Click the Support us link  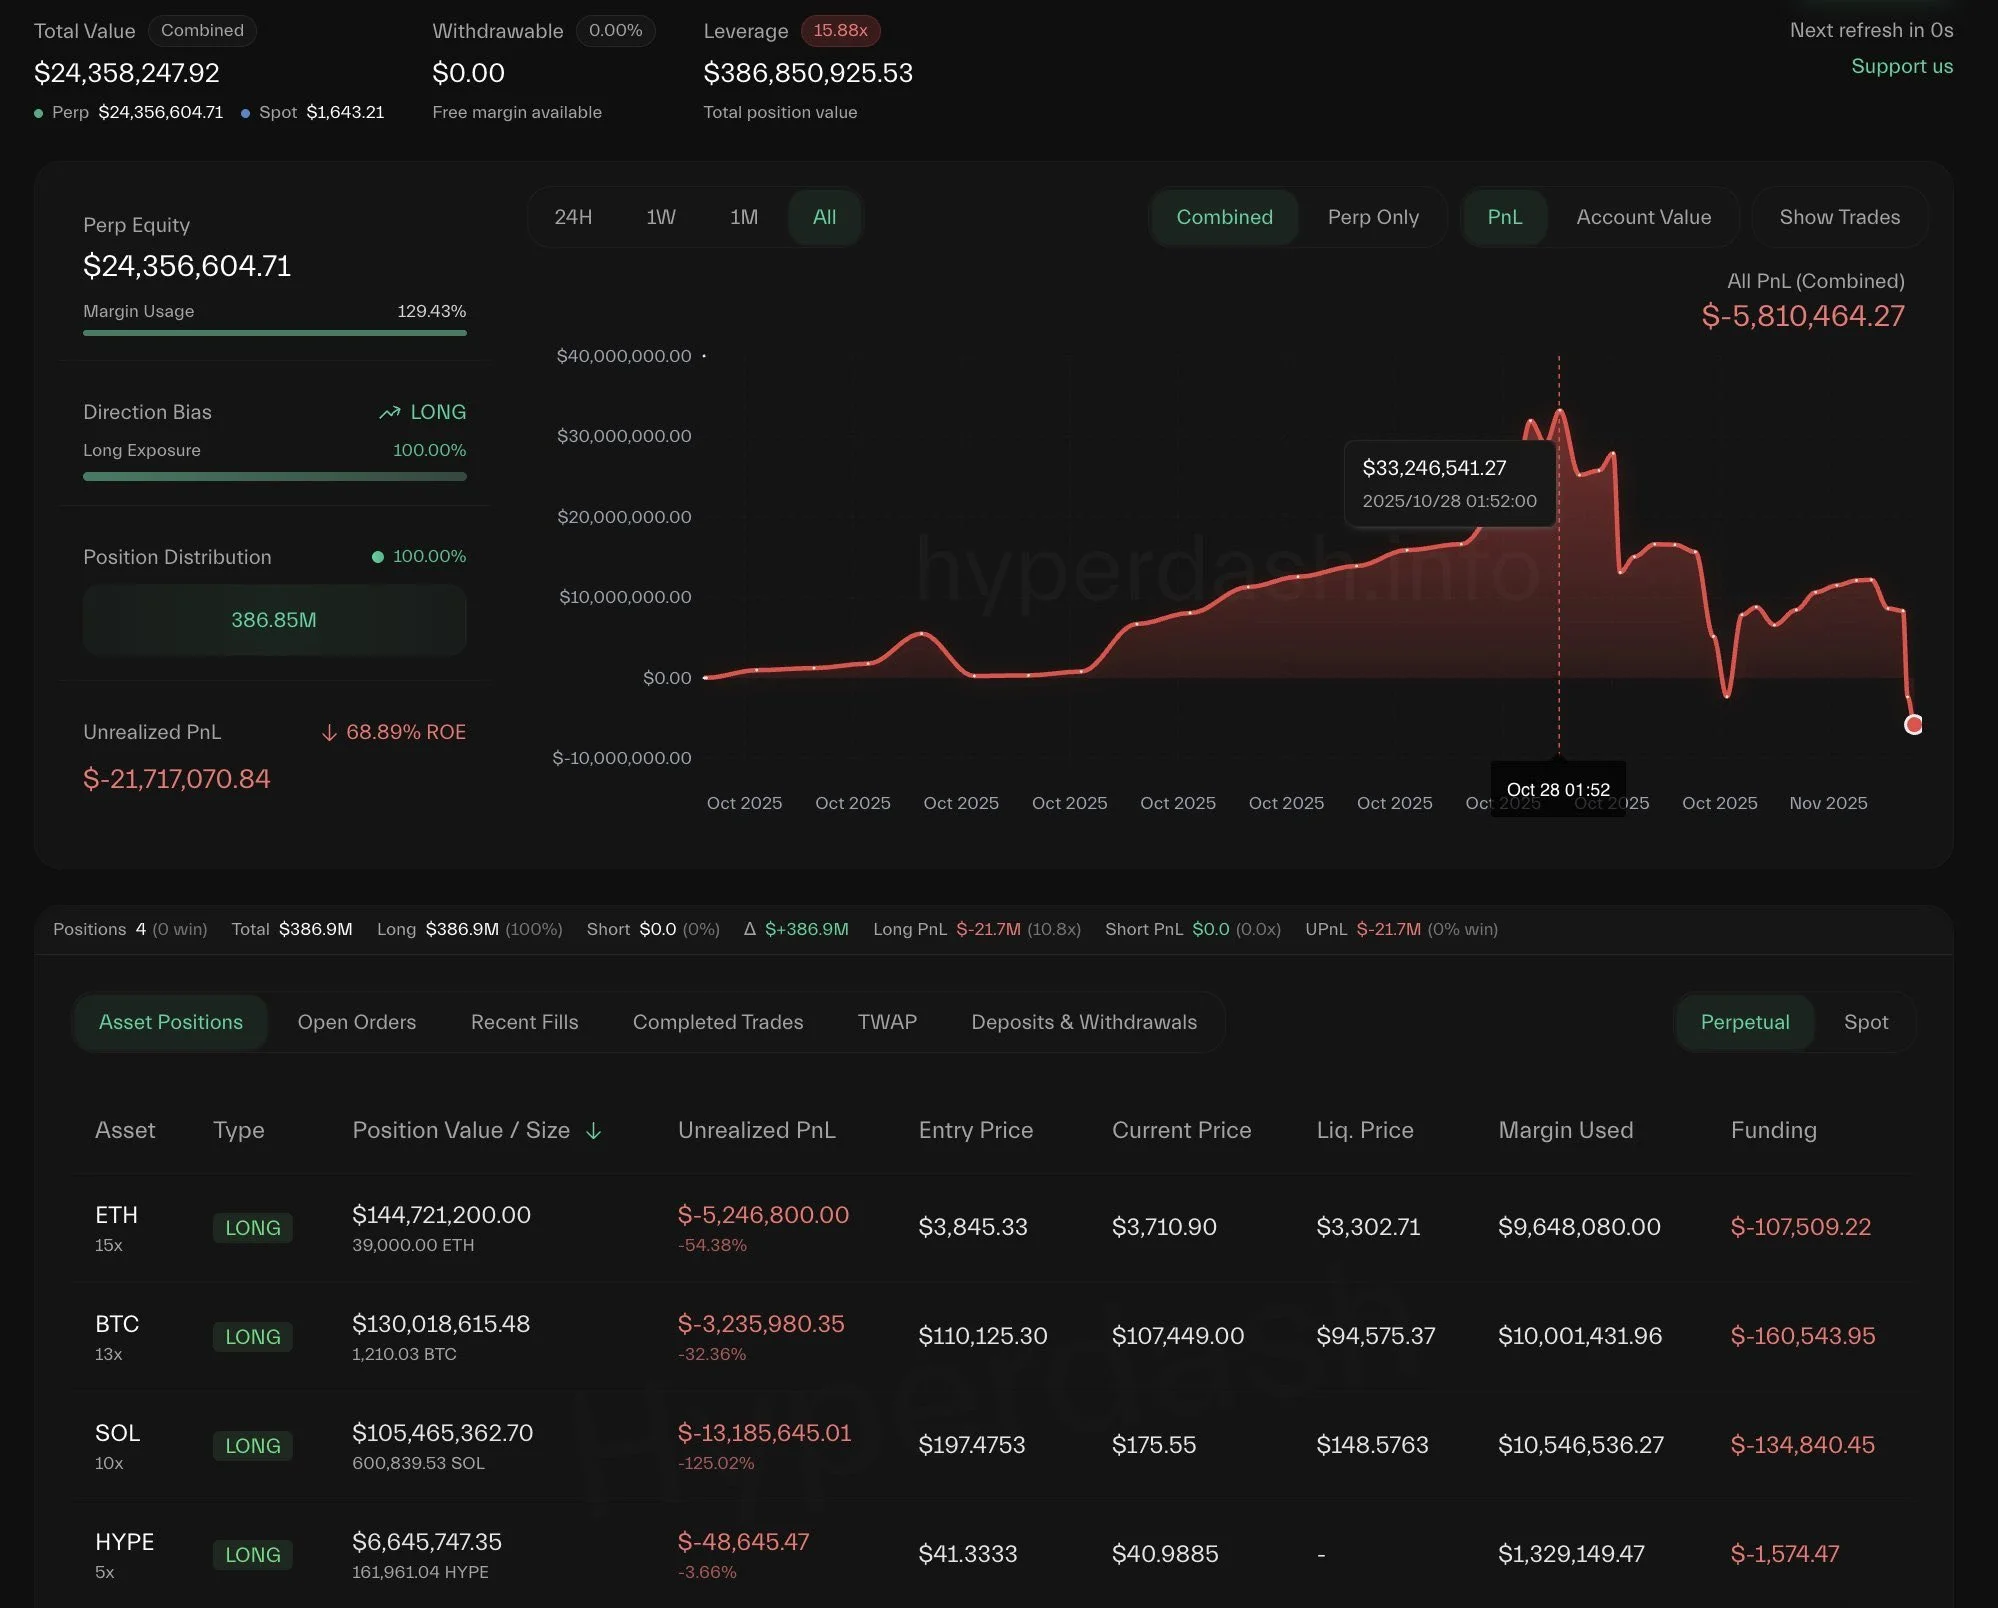[x=1901, y=66]
